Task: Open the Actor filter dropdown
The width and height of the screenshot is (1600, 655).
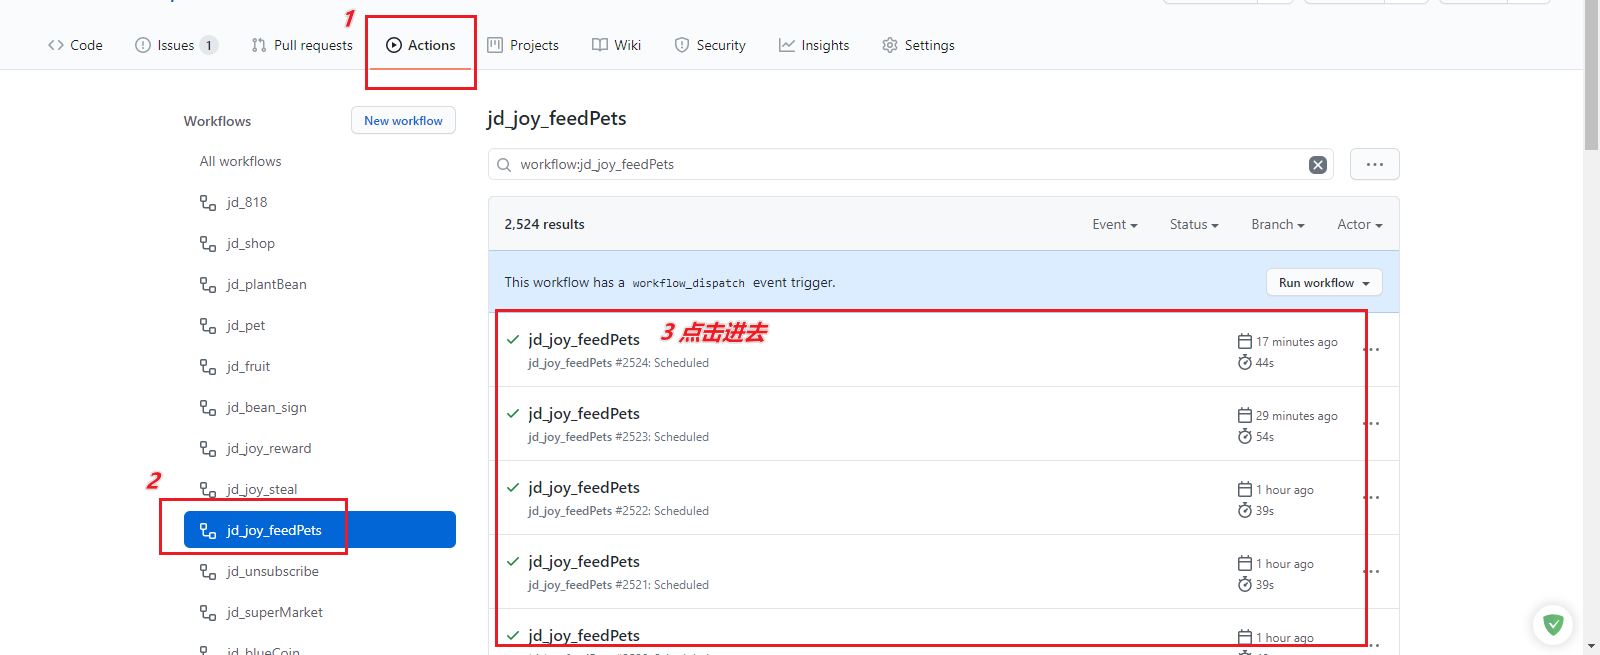Action: [1359, 225]
